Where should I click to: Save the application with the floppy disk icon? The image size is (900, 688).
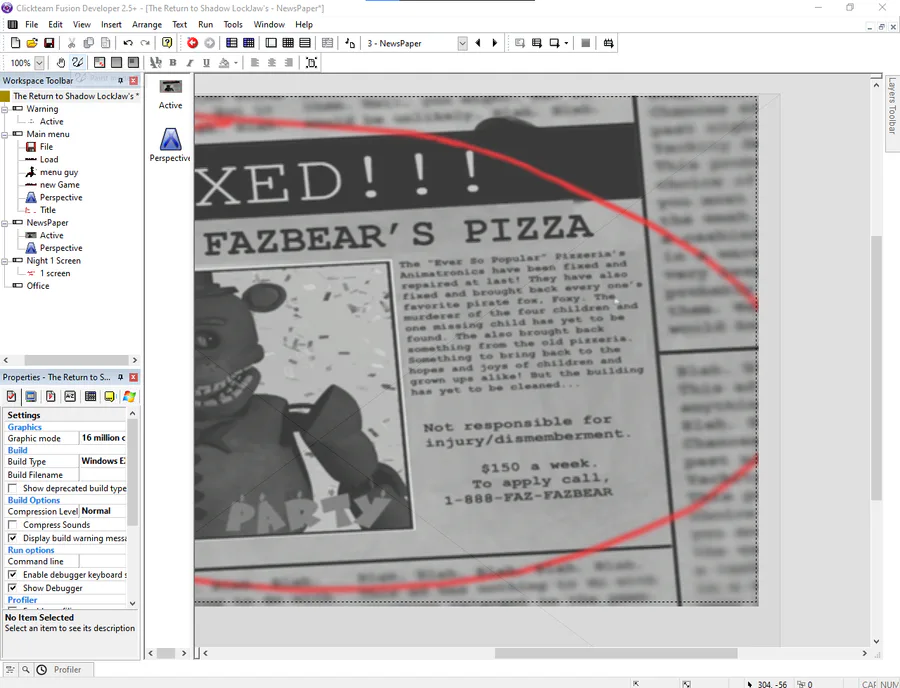pos(49,43)
